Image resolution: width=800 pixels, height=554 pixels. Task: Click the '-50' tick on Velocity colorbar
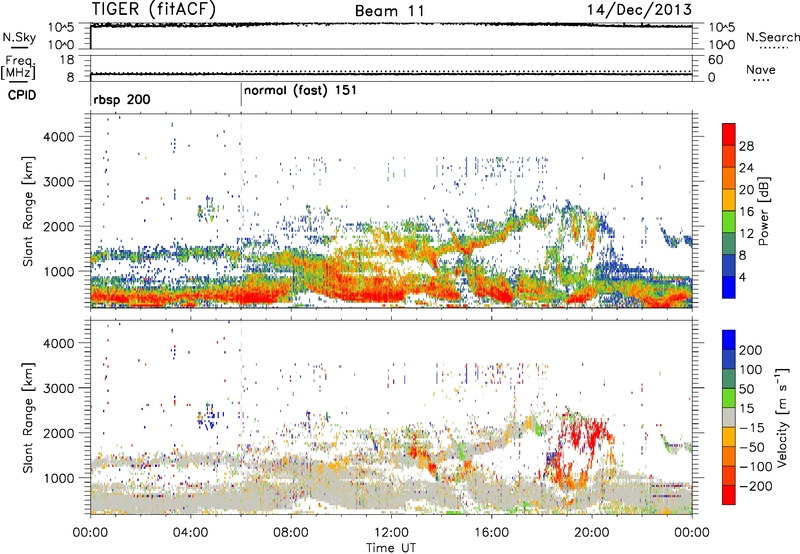click(x=752, y=447)
